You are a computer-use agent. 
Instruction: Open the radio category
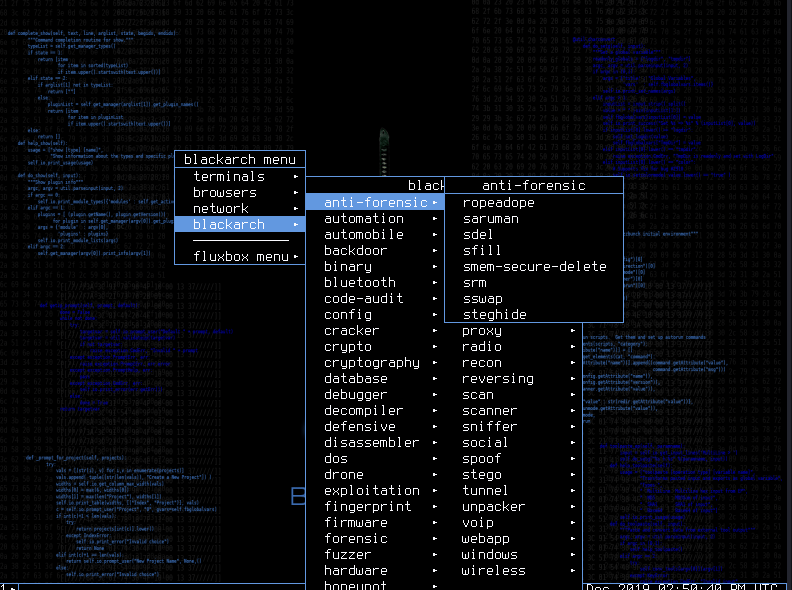513,347
